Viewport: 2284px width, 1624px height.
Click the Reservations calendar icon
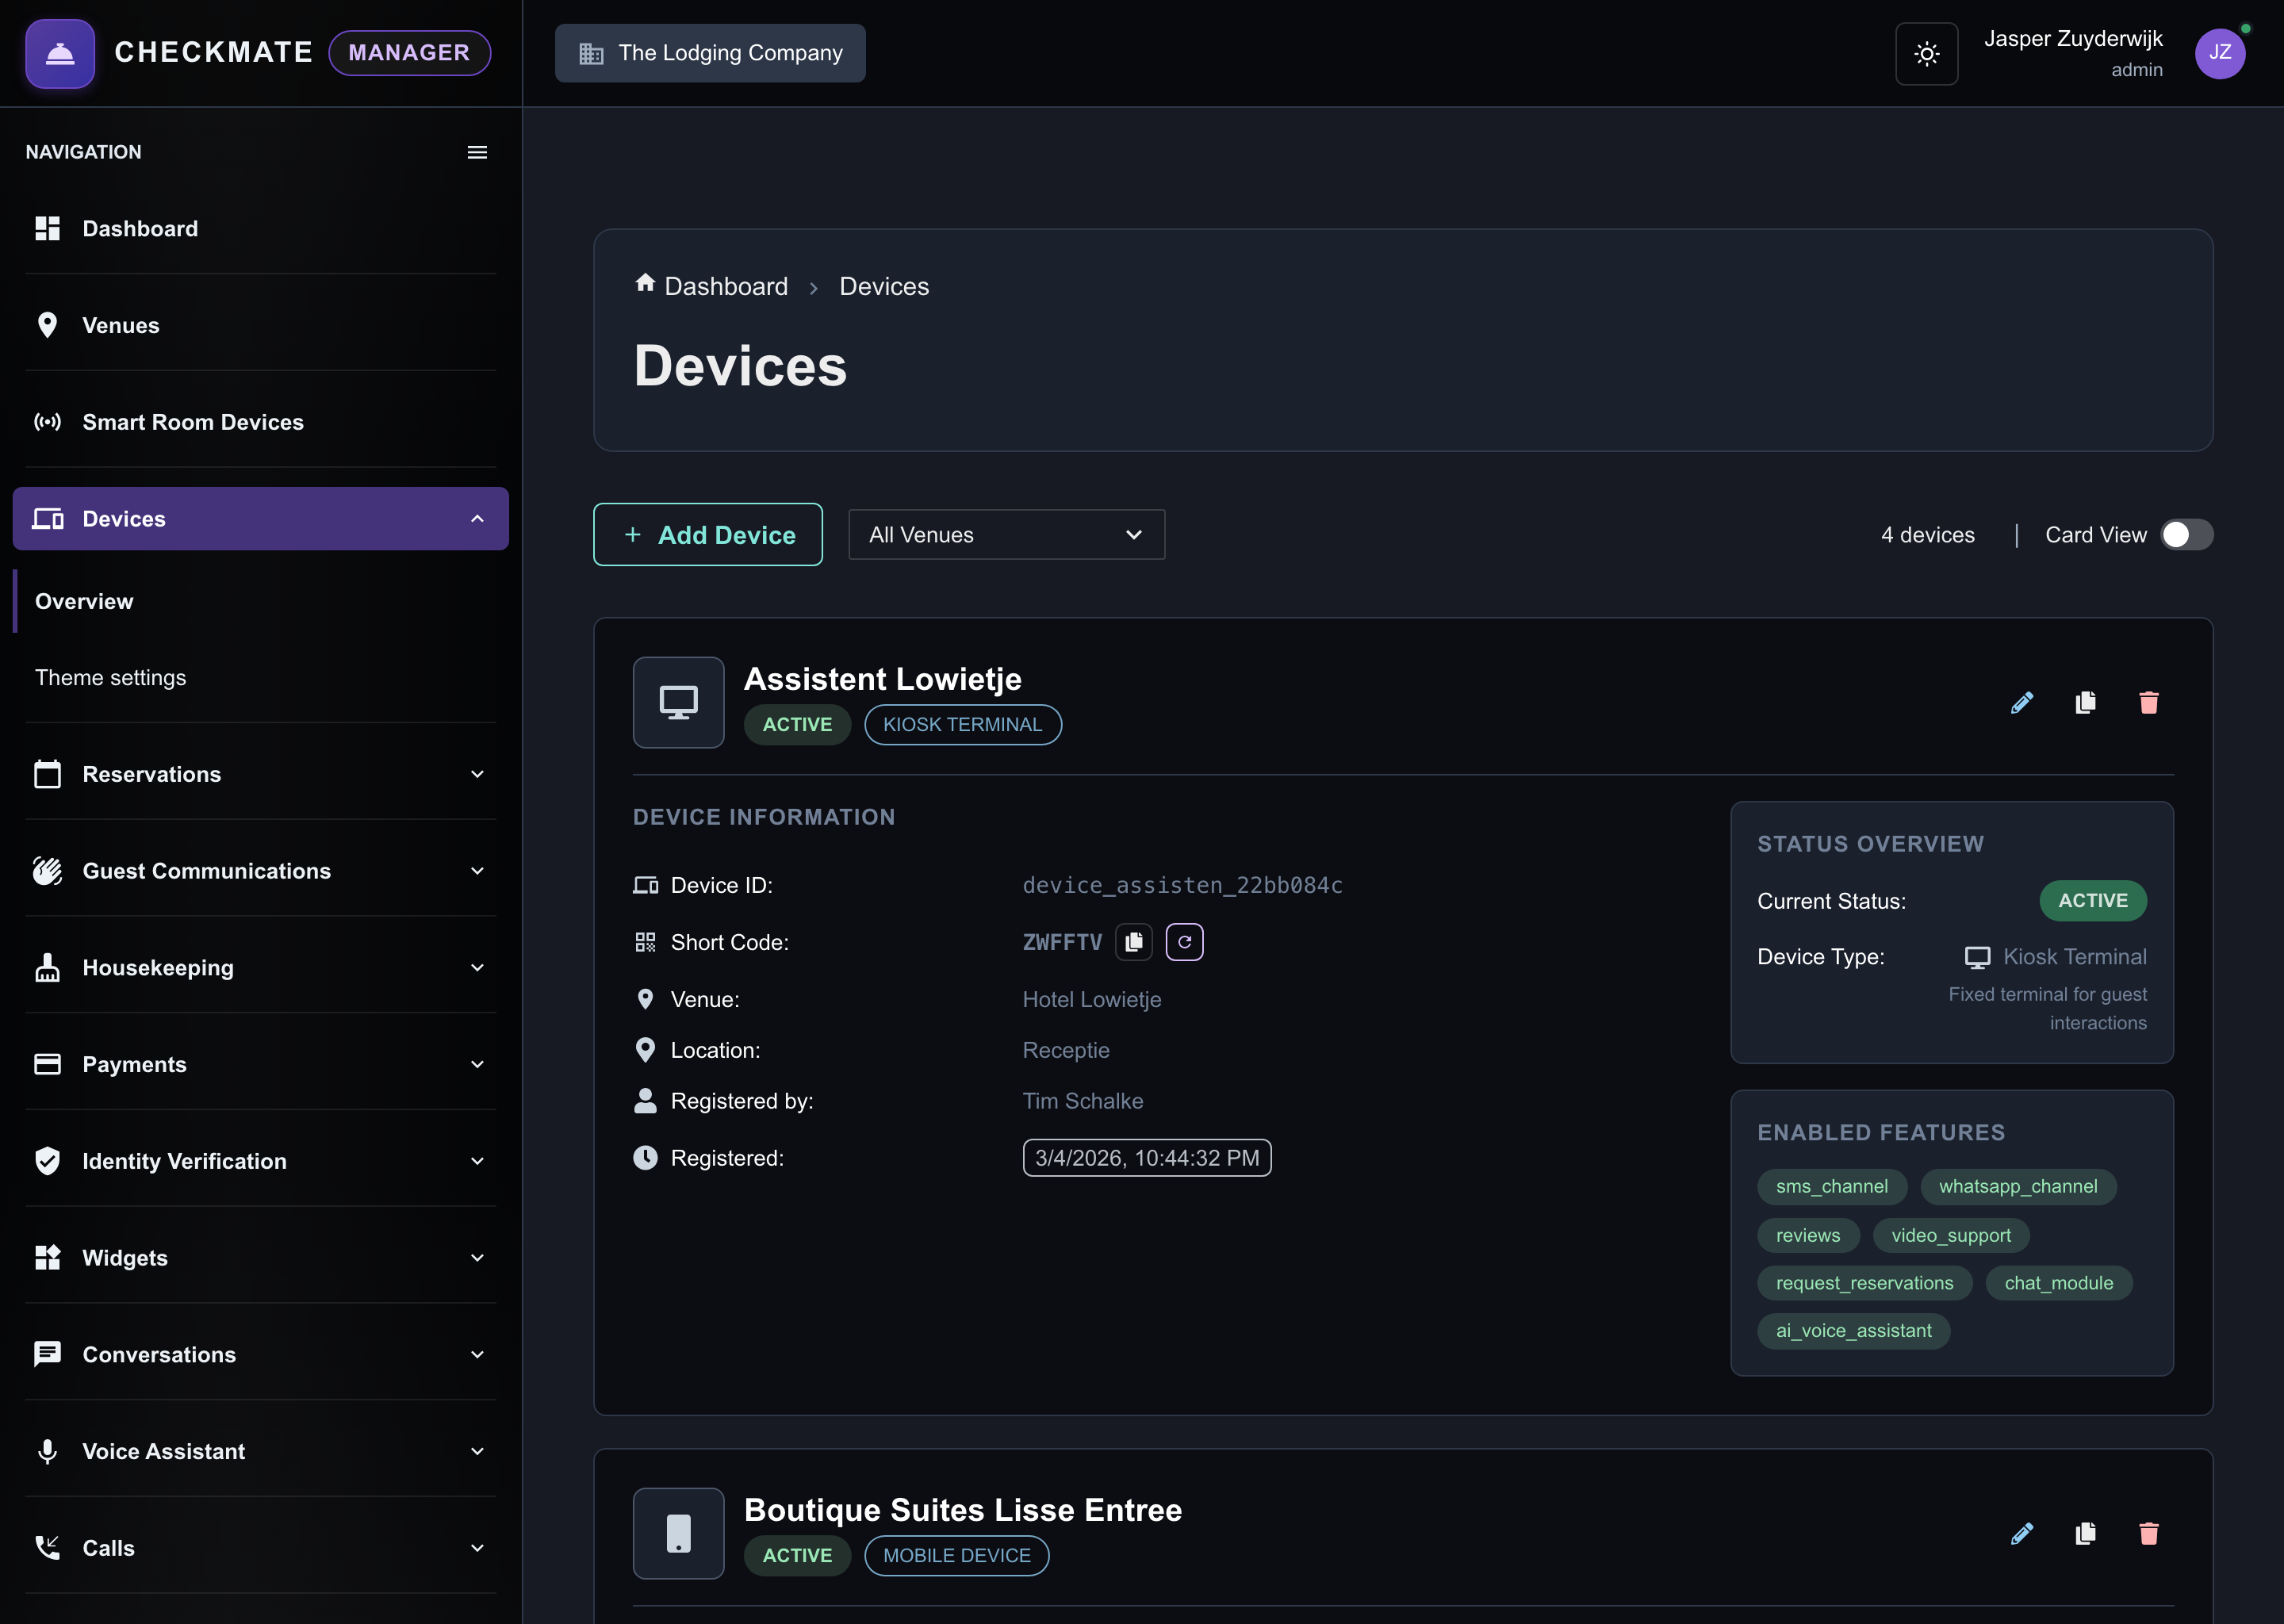click(x=47, y=774)
